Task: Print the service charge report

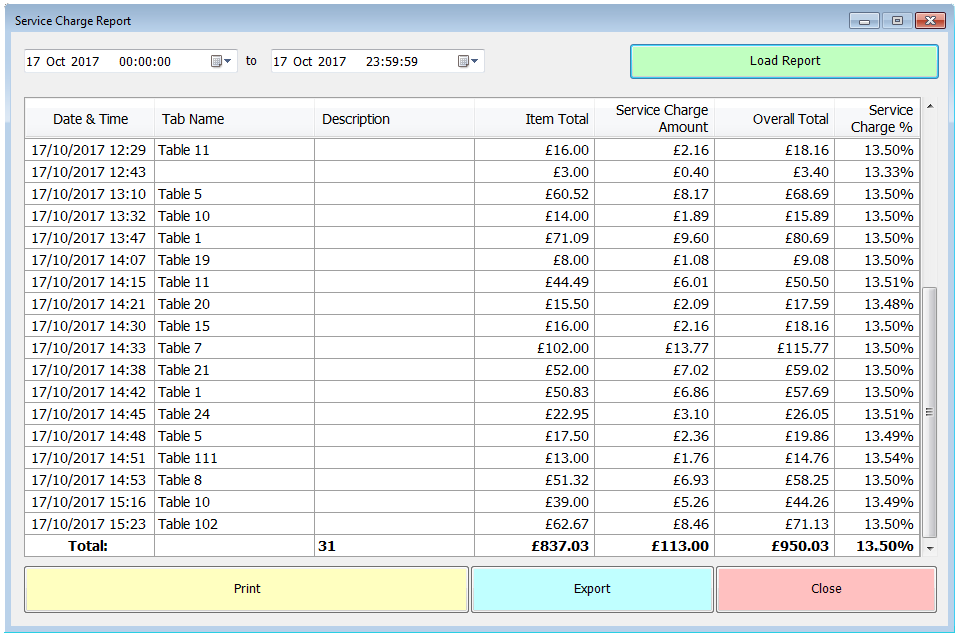Action: tap(246, 589)
